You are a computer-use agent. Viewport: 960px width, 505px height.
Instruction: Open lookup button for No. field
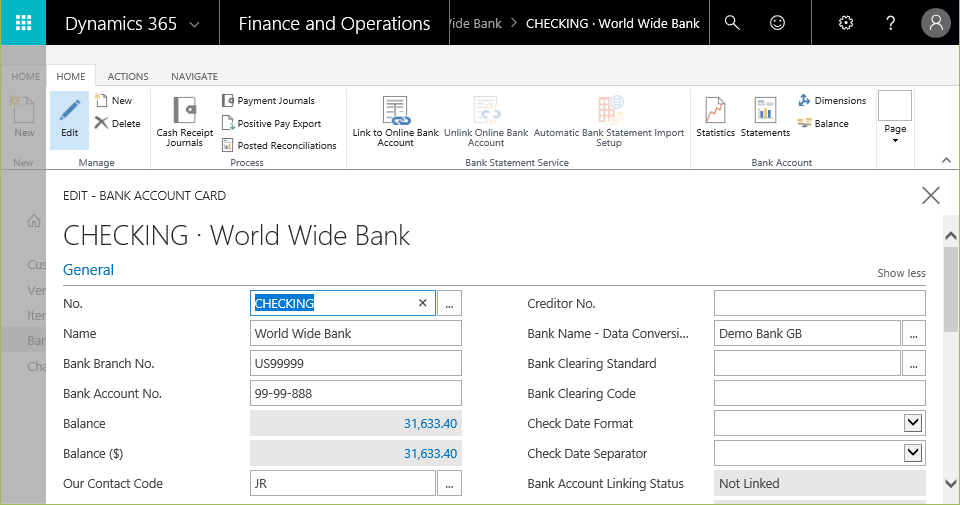(449, 303)
